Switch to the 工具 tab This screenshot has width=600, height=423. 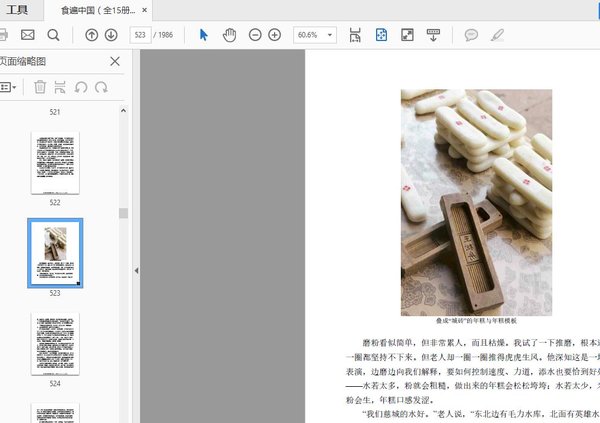point(18,10)
